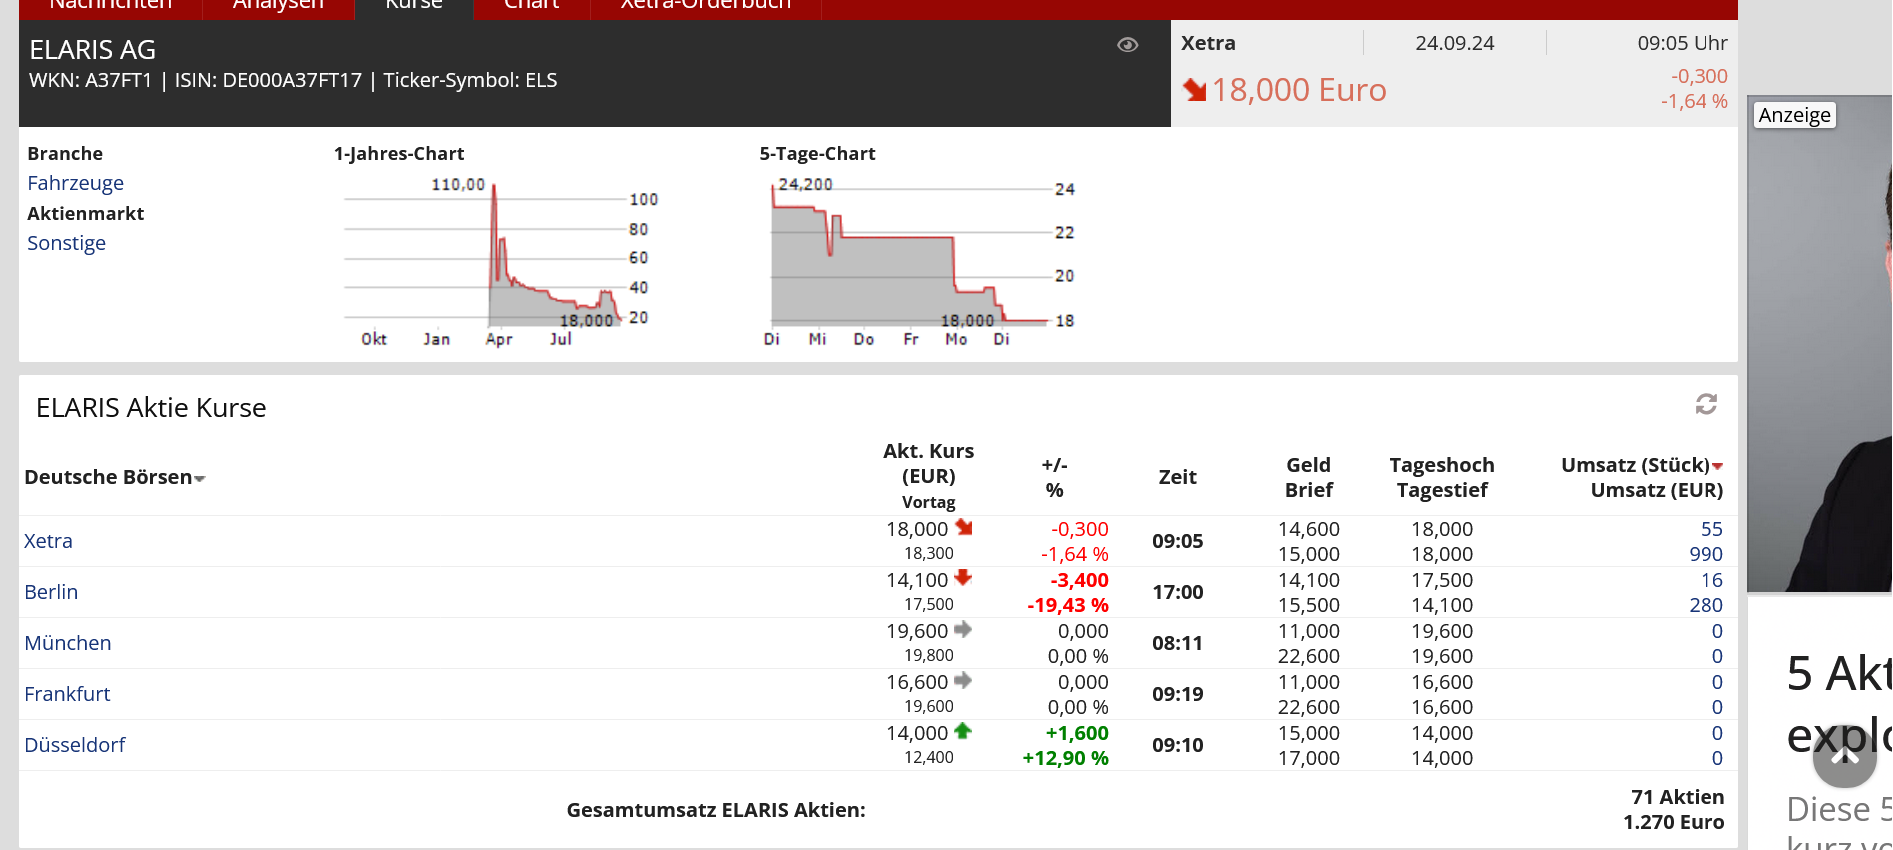Open the Sonstige stock market link
The image size is (1893, 850).
pyautogui.click(x=66, y=243)
